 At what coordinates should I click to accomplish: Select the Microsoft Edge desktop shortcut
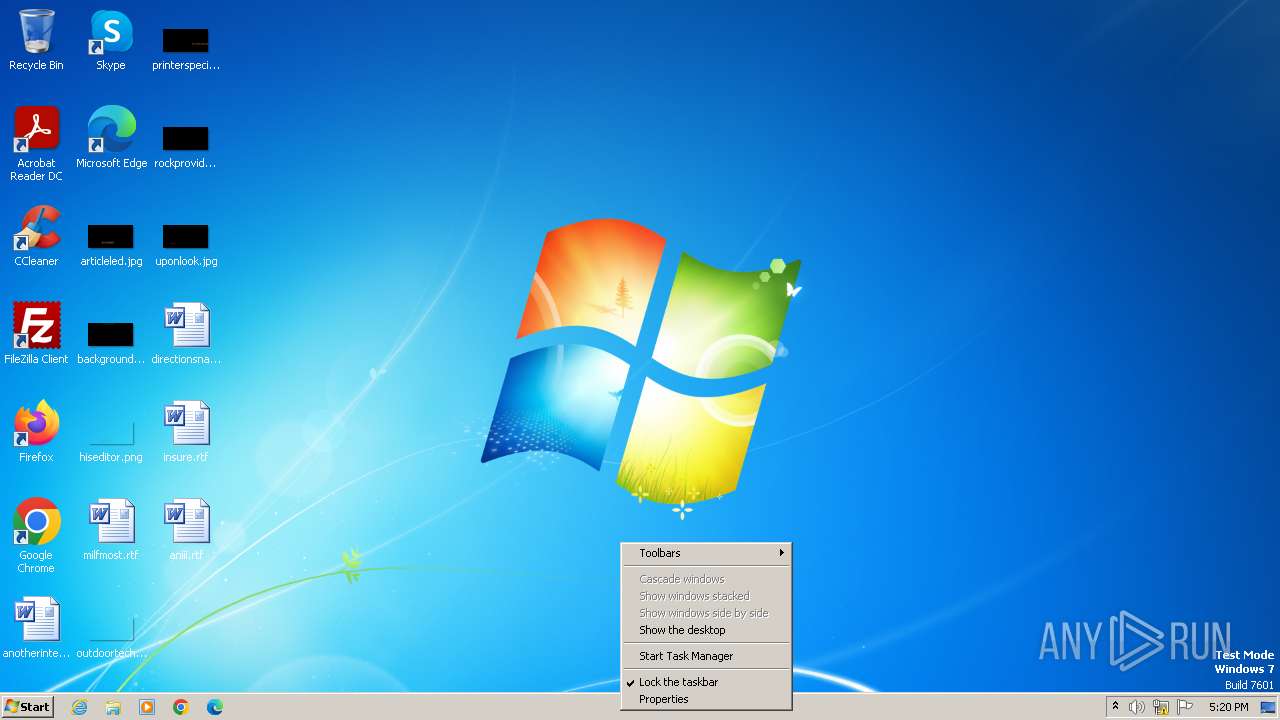pos(111,138)
